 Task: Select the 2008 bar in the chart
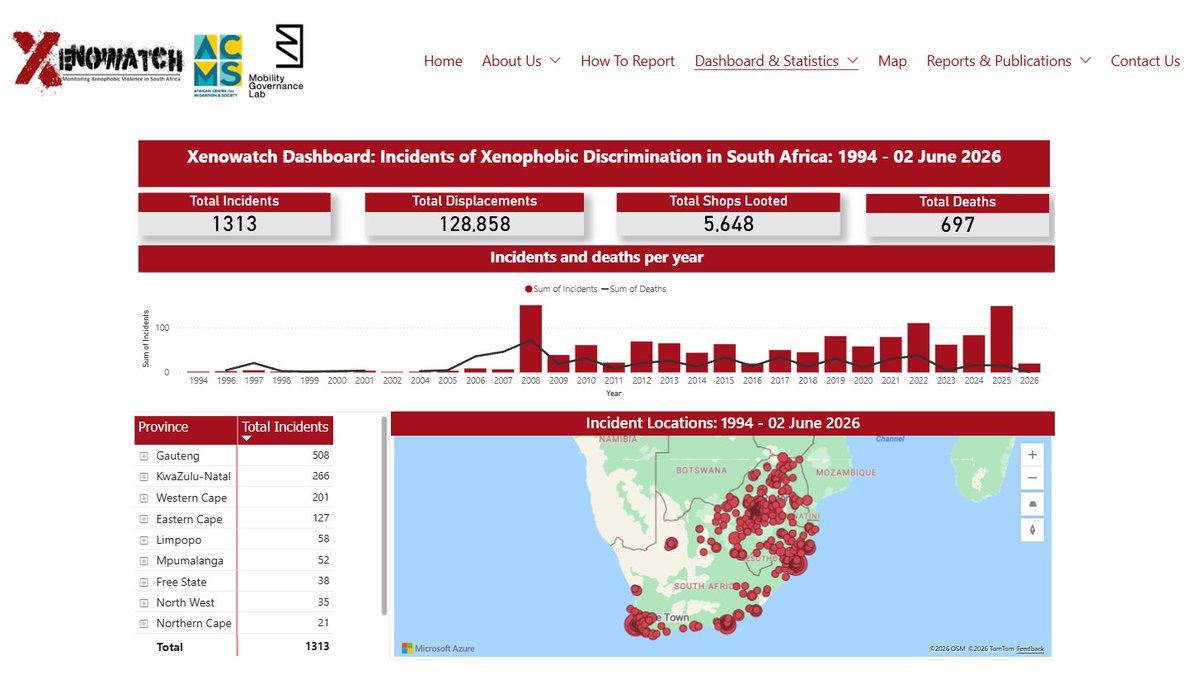pos(531,338)
